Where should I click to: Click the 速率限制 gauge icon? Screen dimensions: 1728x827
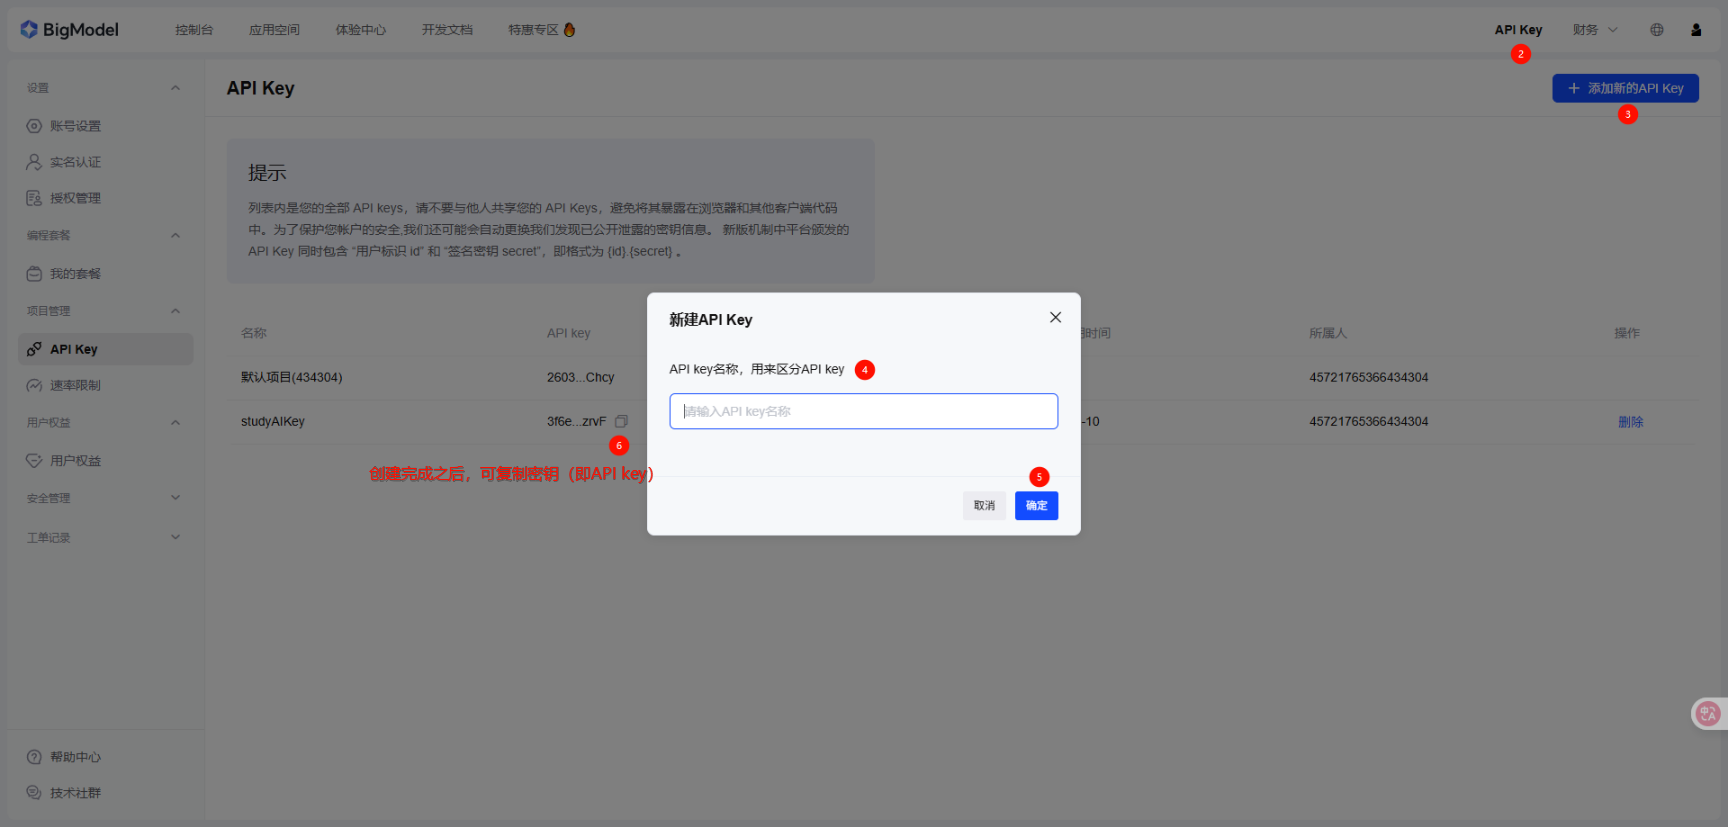34,385
